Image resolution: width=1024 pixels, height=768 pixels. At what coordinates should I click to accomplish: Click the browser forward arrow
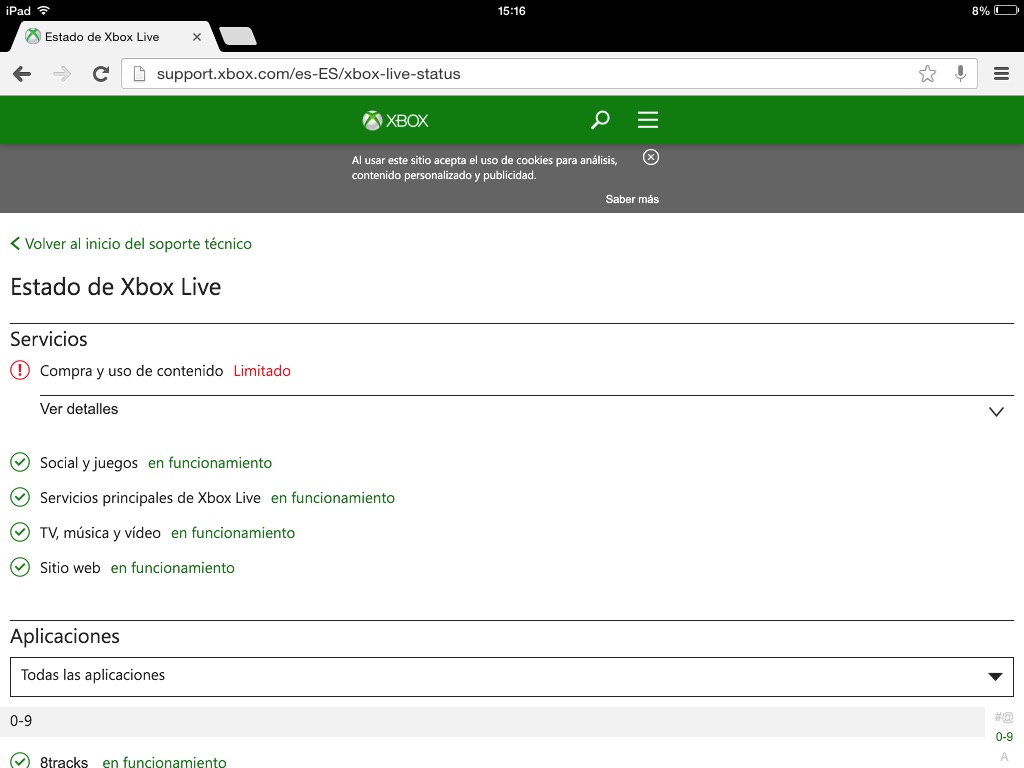[x=62, y=74]
